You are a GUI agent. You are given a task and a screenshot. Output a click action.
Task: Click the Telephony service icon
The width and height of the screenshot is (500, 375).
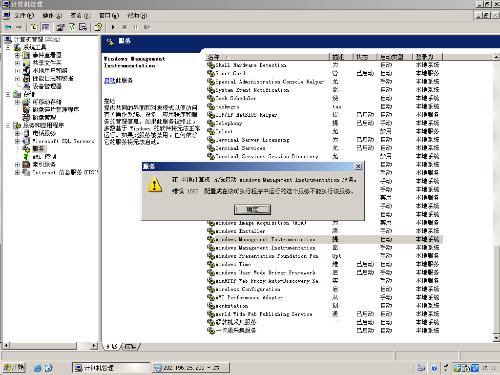tap(211, 123)
